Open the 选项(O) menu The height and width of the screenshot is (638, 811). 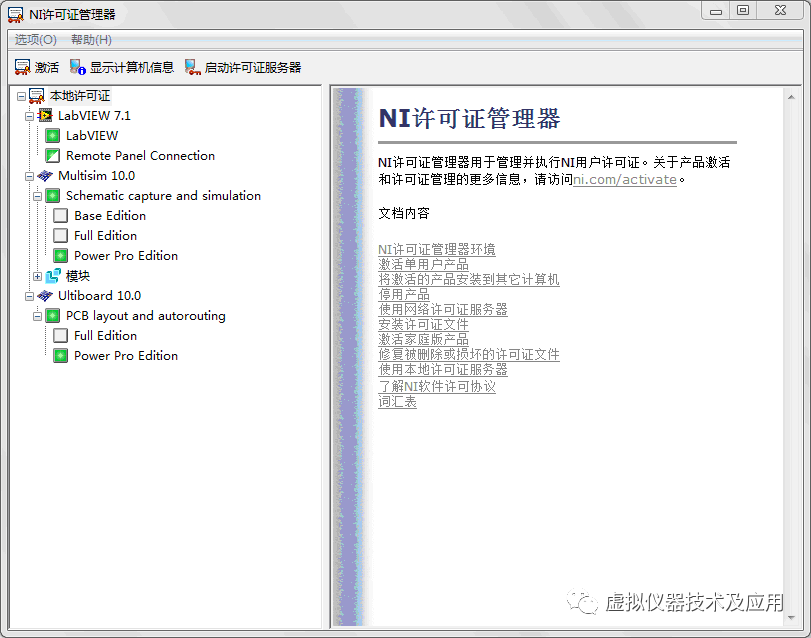[x=35, y=39]
